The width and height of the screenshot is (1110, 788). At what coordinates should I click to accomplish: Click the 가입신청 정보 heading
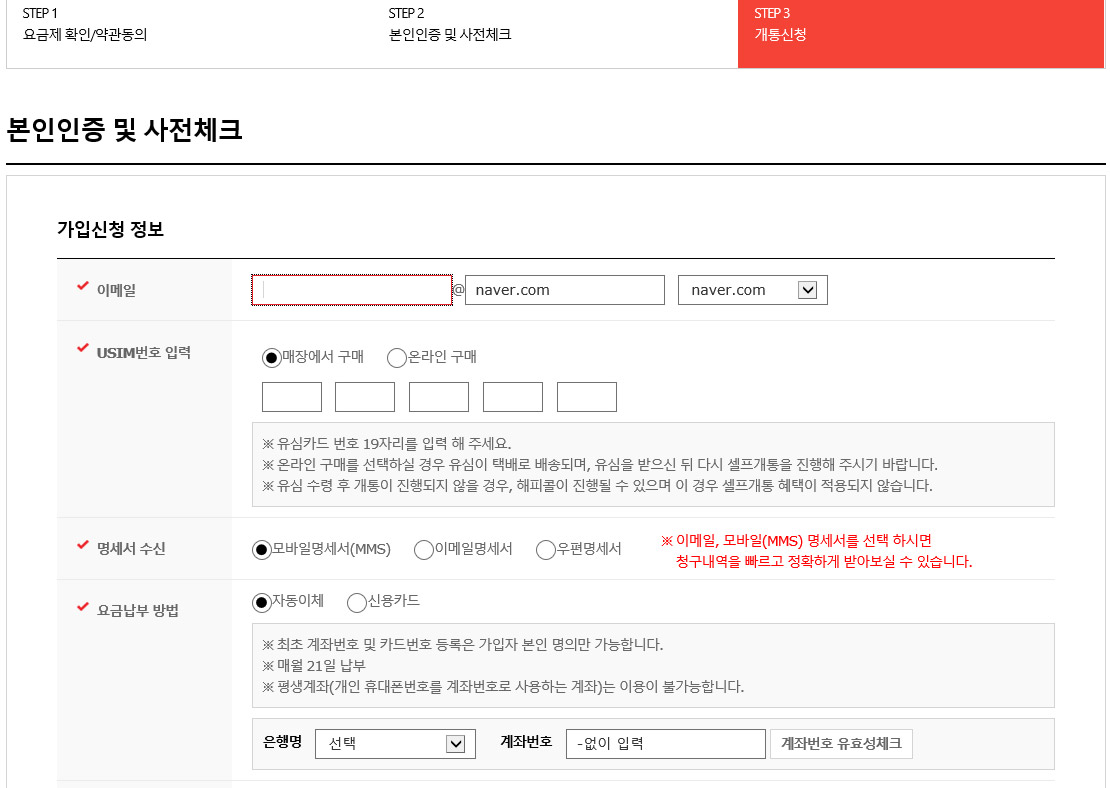110,229
